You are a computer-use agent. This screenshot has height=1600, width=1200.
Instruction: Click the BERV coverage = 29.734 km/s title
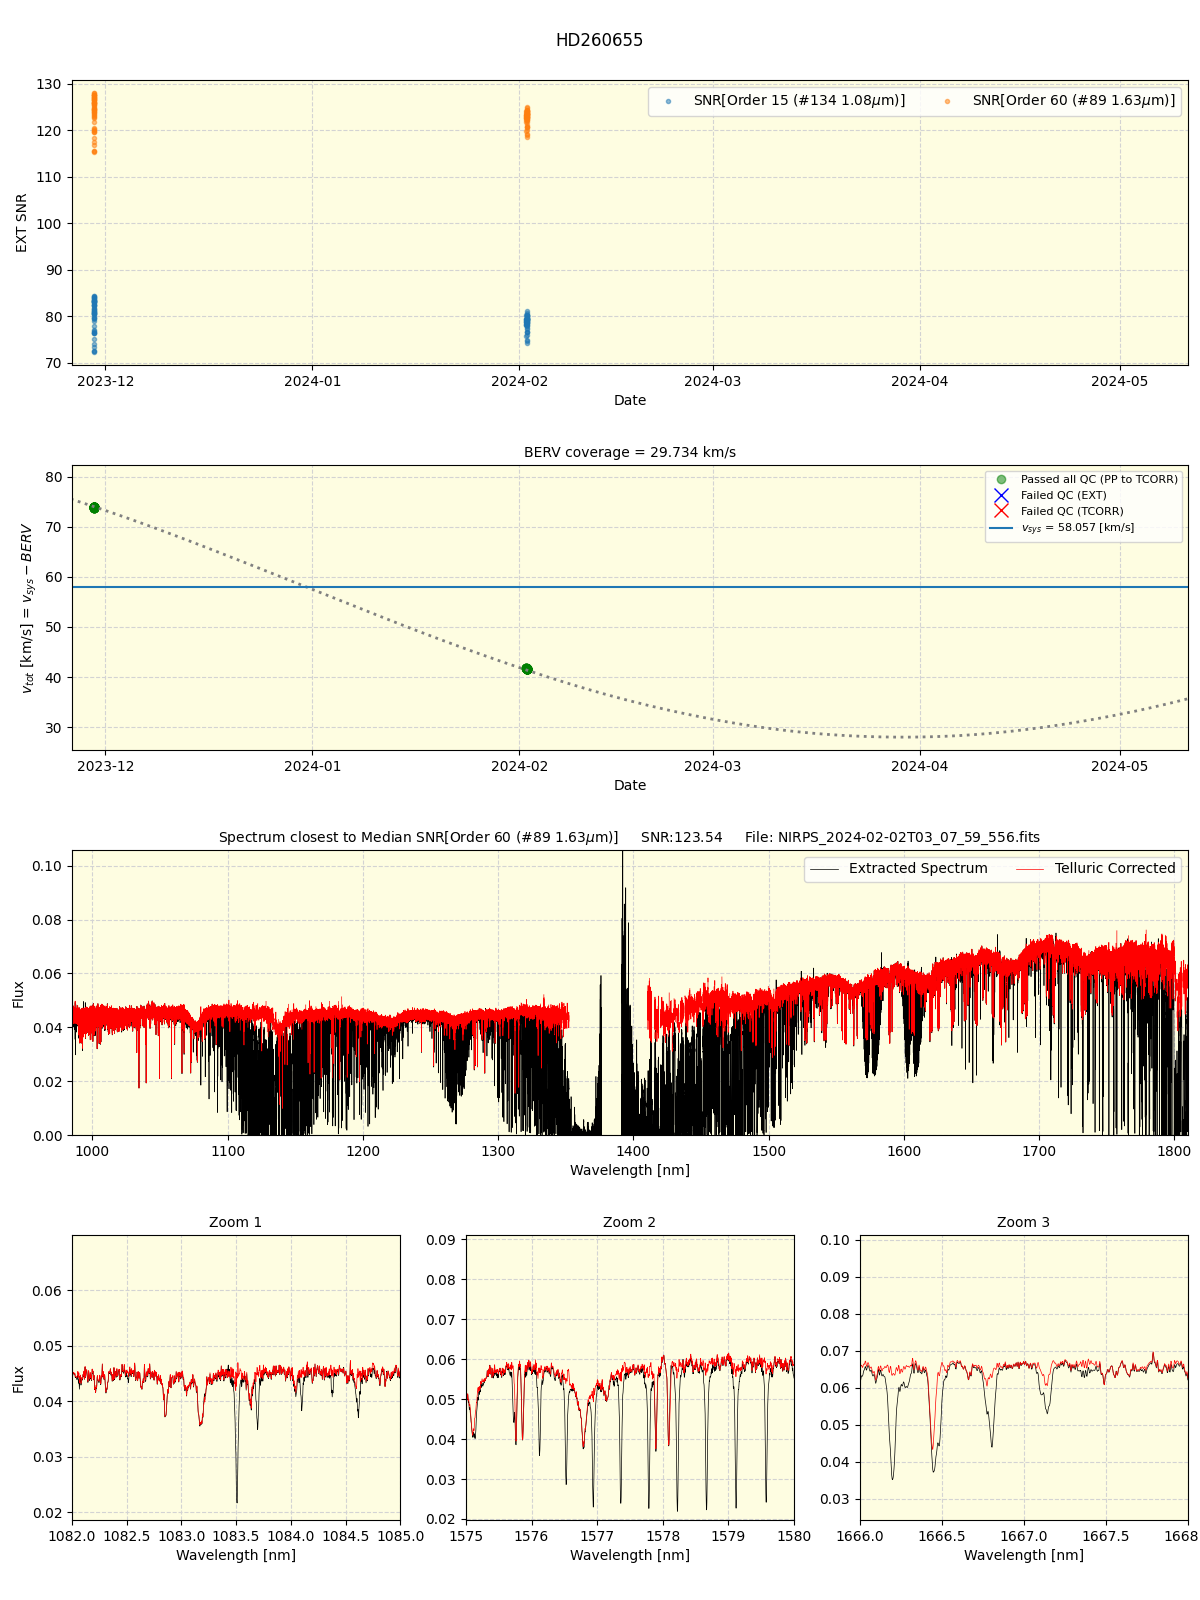tap(630, 453)
